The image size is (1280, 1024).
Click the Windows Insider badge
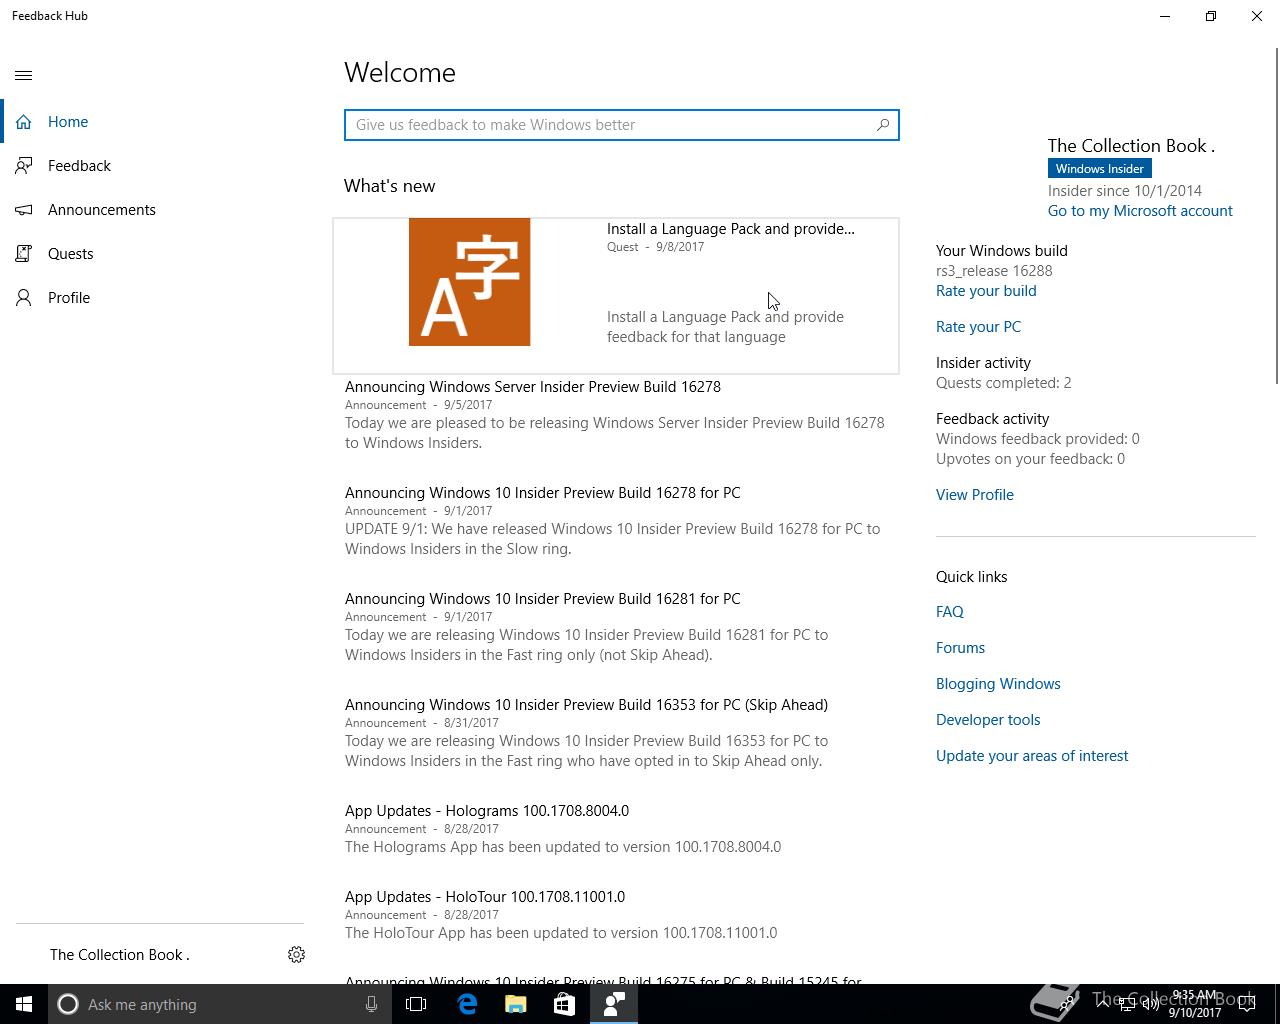click(1099, 169)
